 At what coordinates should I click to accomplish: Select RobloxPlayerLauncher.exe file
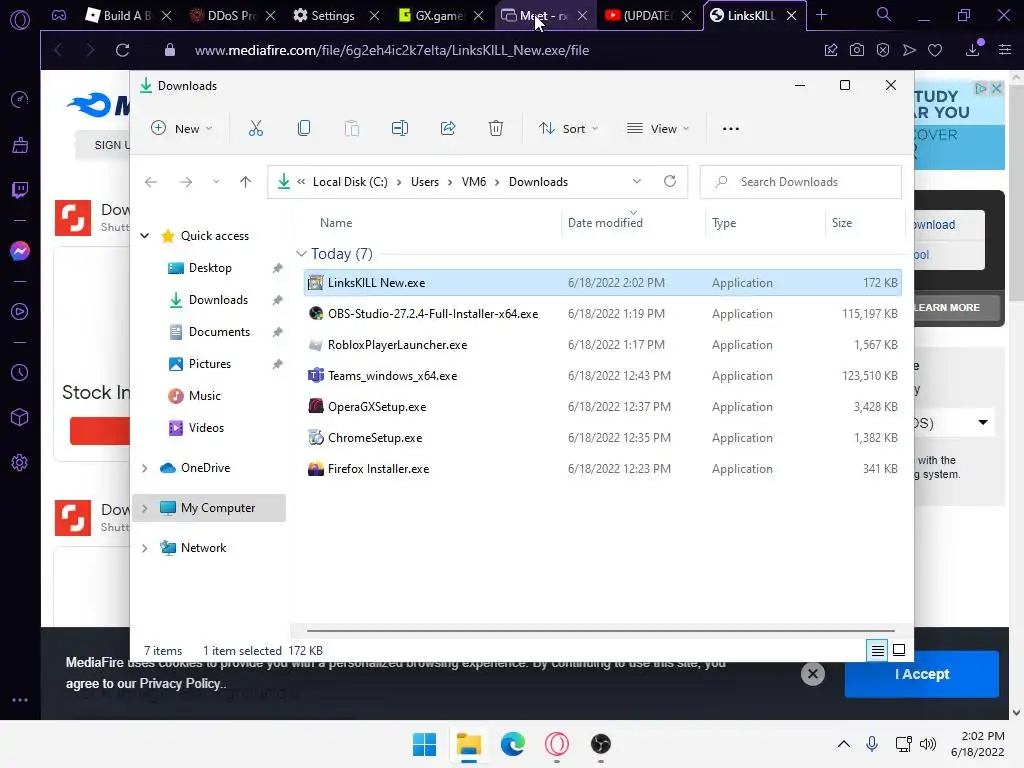[x=602, y=345]
